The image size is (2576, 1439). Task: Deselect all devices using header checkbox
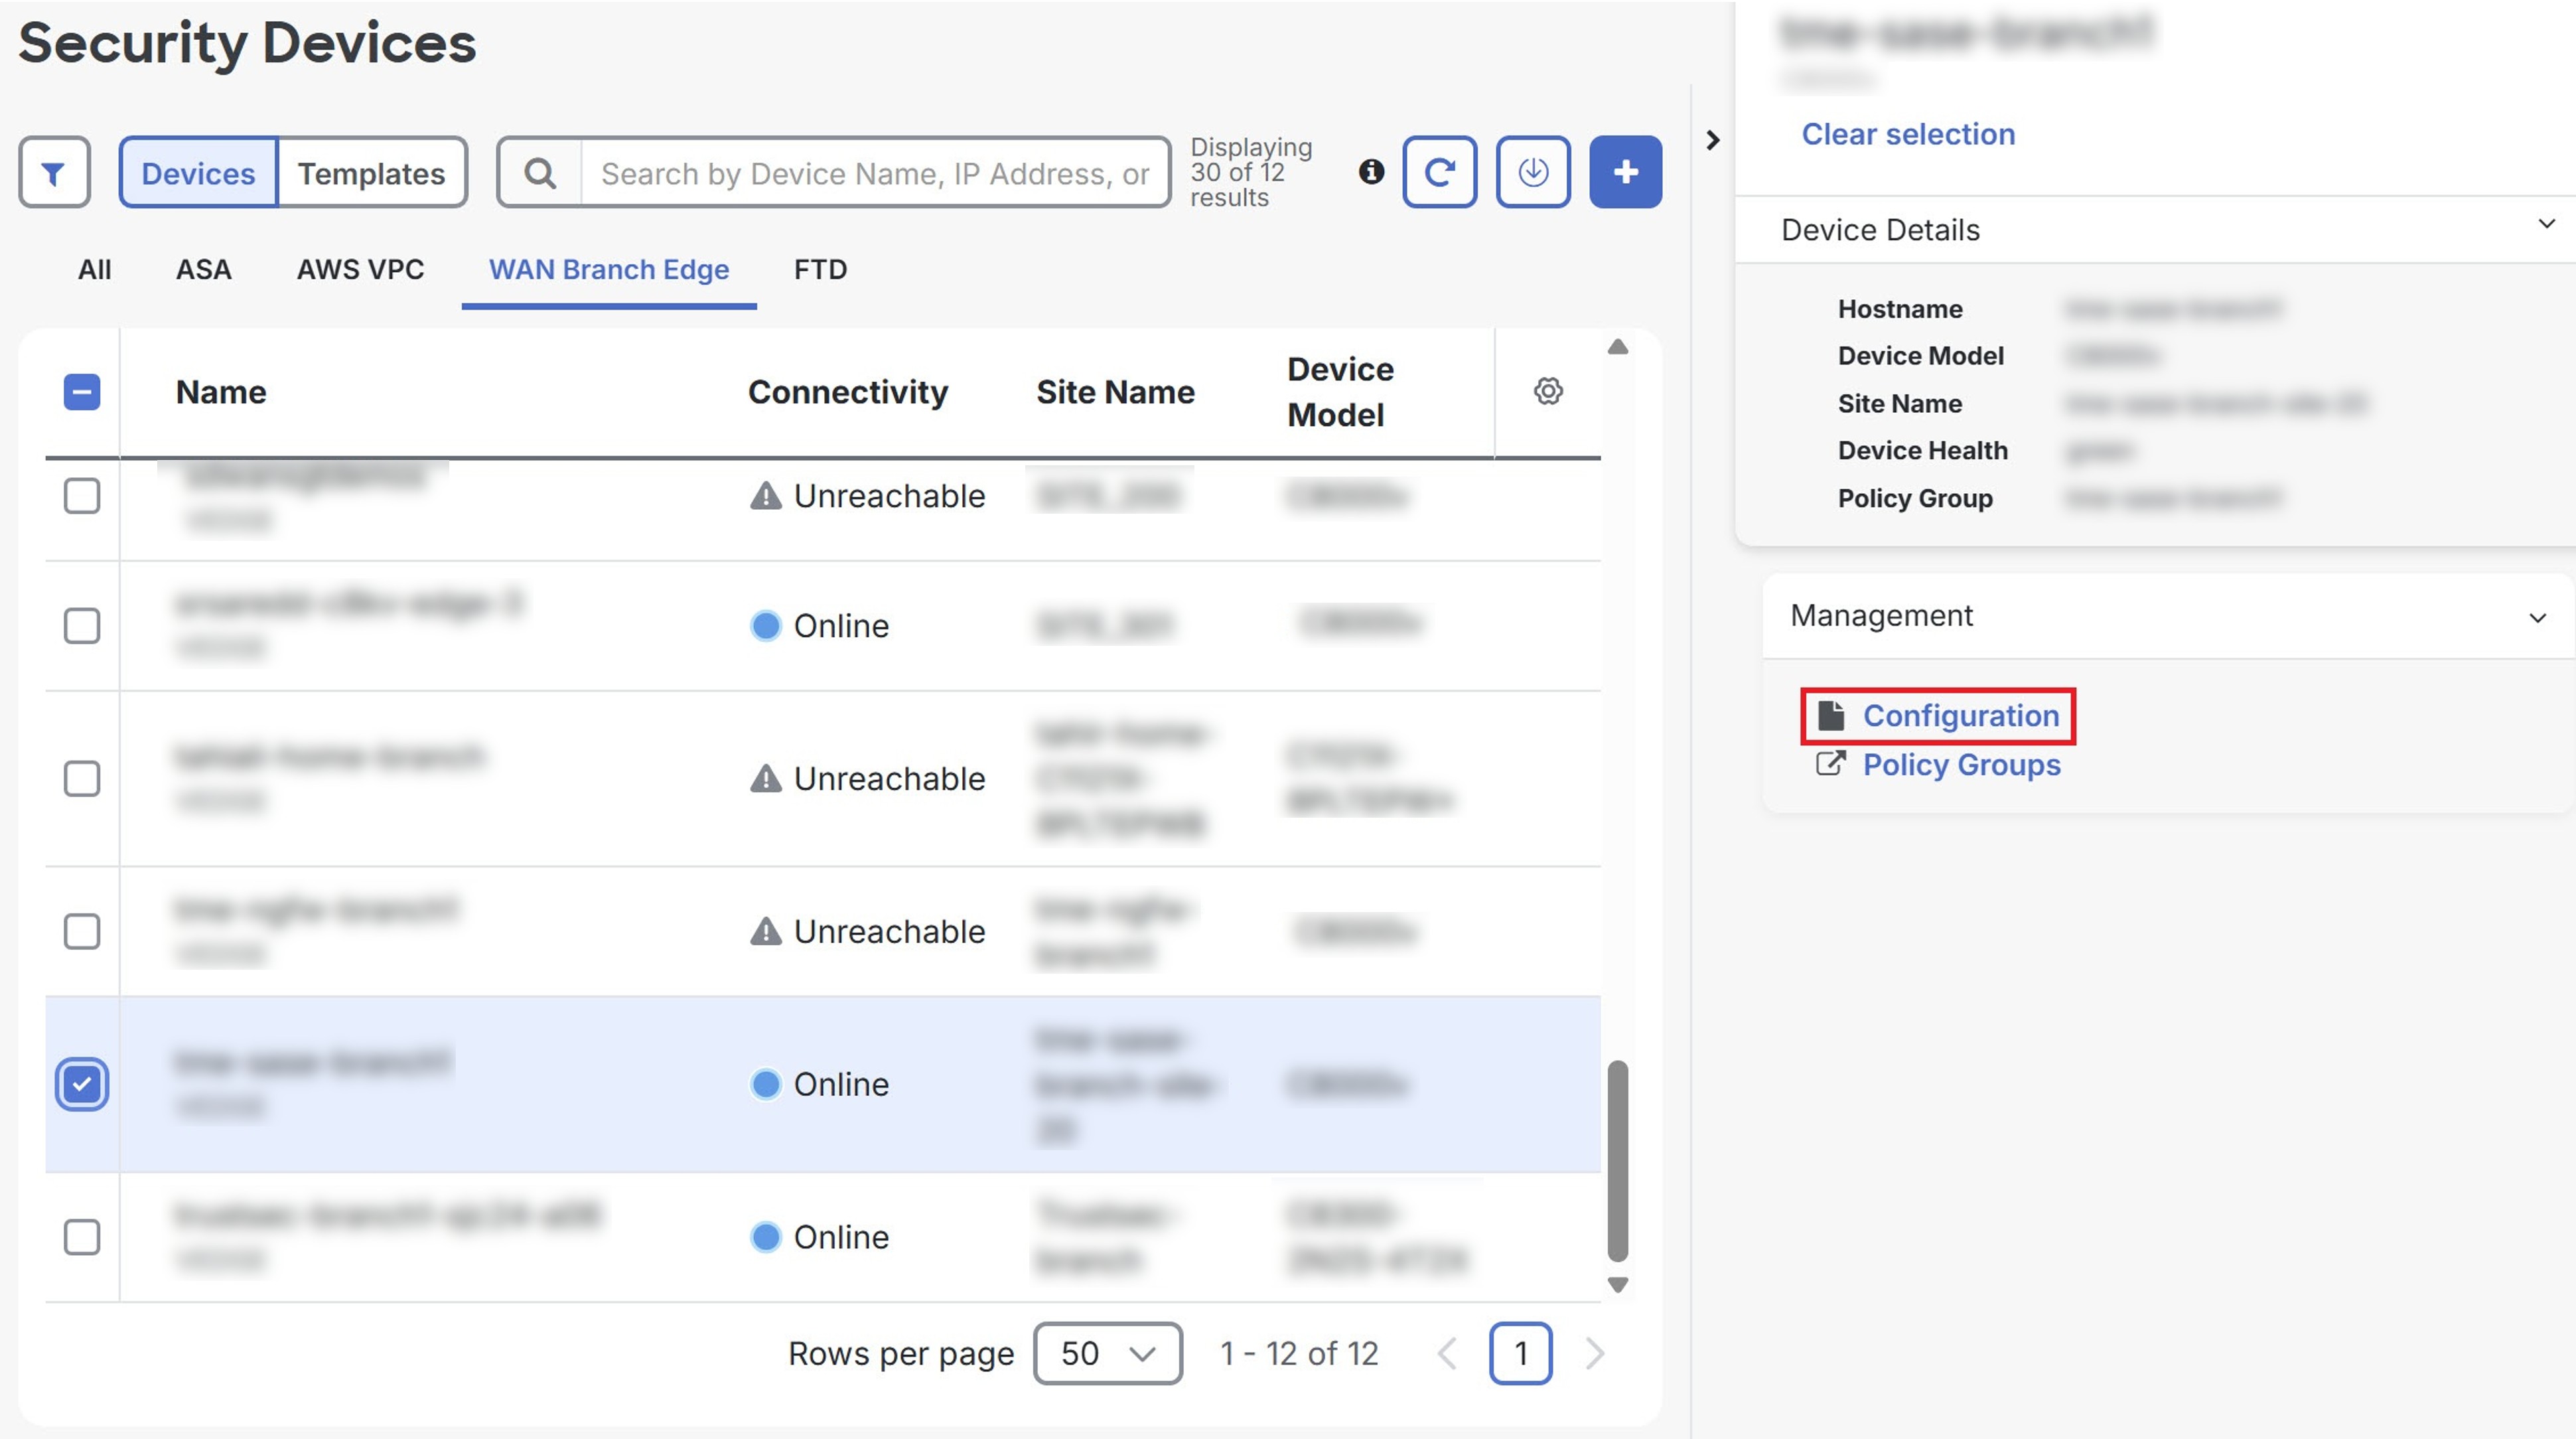tap(81, 391)
